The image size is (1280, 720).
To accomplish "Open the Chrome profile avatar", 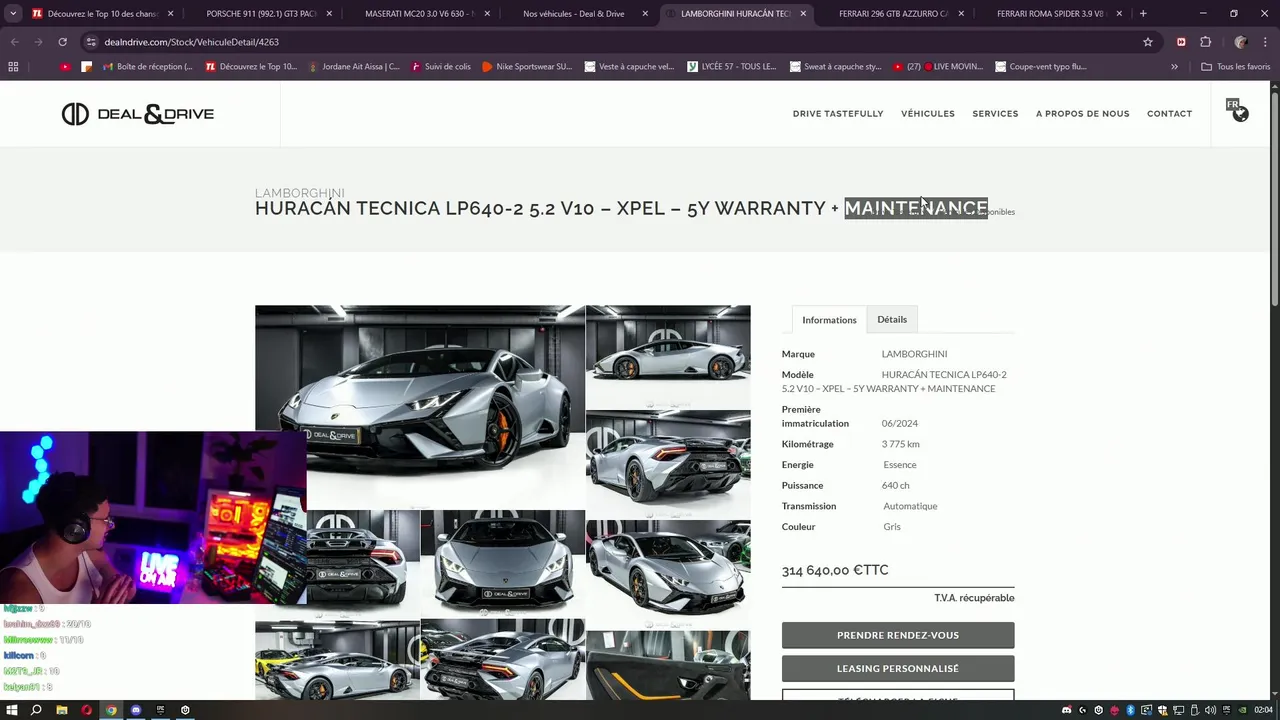I will tap(1241, 42).
